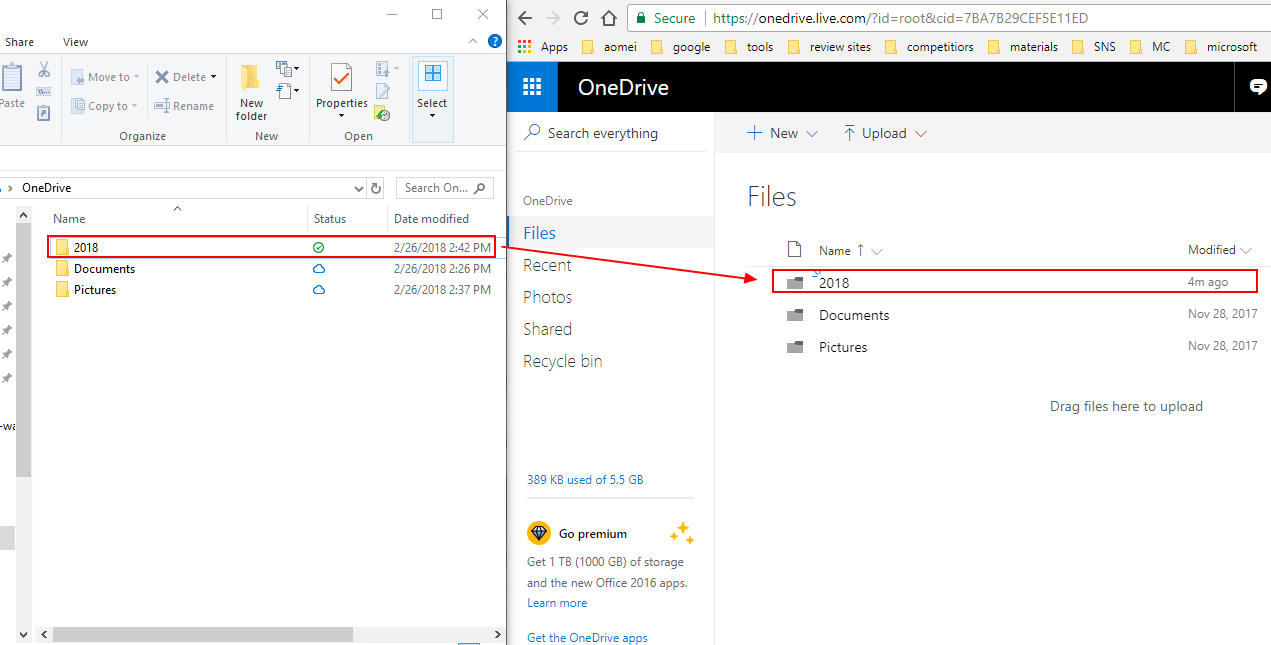The image size is (1271, 645).
Task: Open the View ribbon tab
Action: pyautogui.click(x=75, y=42)
